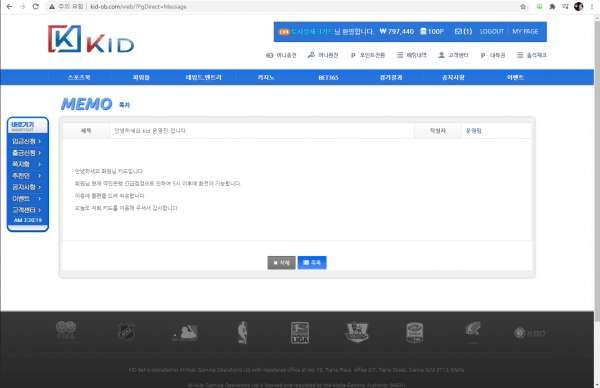Image resolution: width=600 pixels, height=388 pixels.
Task: Expand 이벤트 in the shortcut sidebar
Action: [x=27, y=199]
